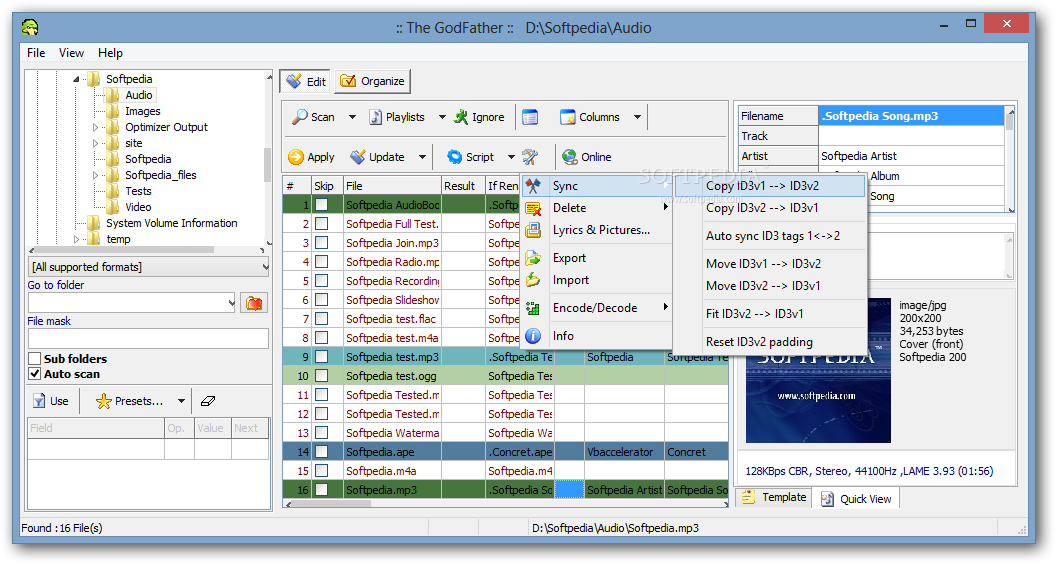Click the Import menu icon
Image resolution: width=1056 pixels, height=564 pixels.
click(533, 280)
